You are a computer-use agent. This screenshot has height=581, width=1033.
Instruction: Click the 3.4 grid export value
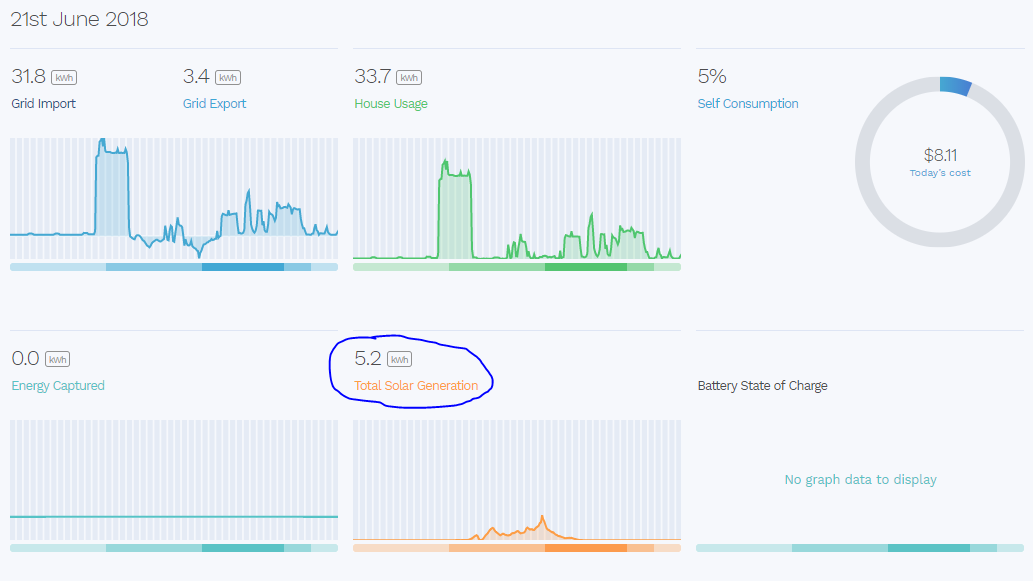click(196, 76)
